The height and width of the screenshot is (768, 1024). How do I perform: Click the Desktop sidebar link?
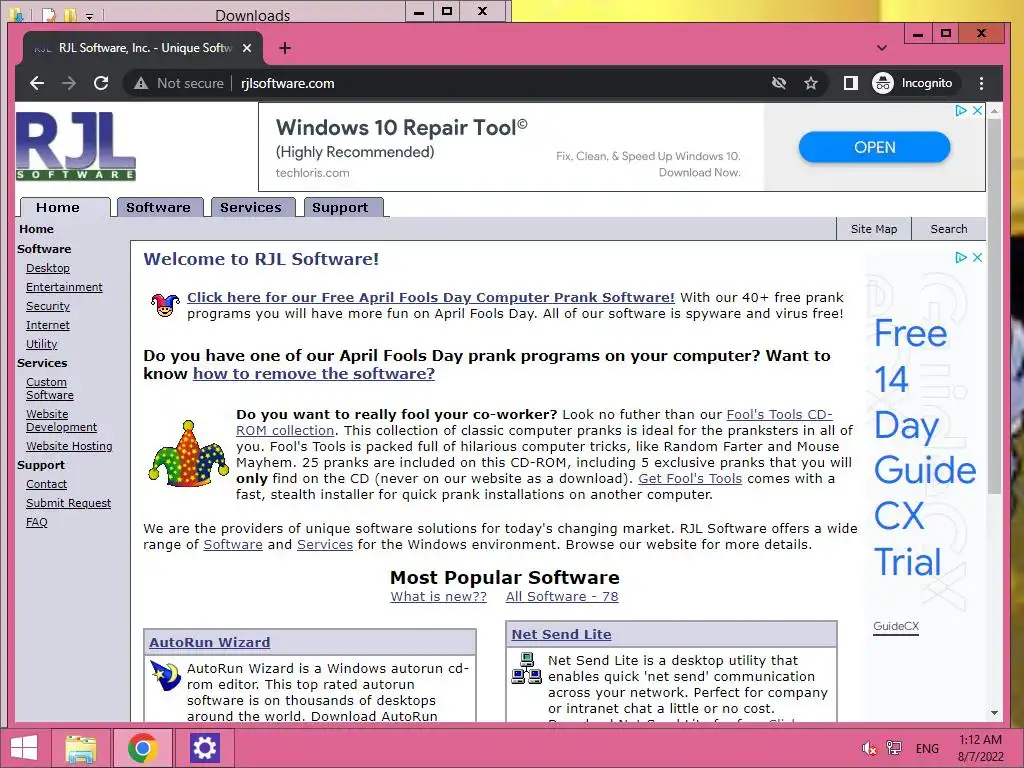click(48, 268)
